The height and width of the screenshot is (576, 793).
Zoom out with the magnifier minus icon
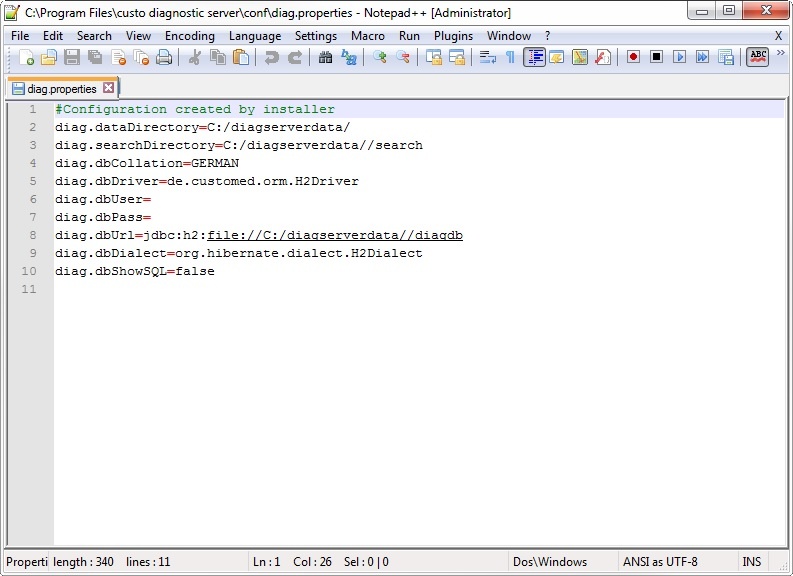coord(403,57)
